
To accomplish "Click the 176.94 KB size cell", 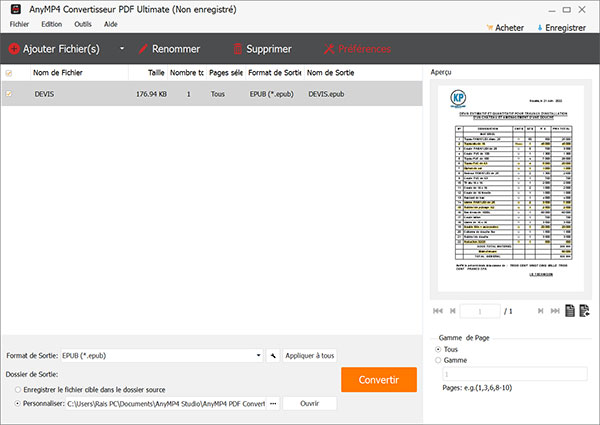I will (152, 94).
